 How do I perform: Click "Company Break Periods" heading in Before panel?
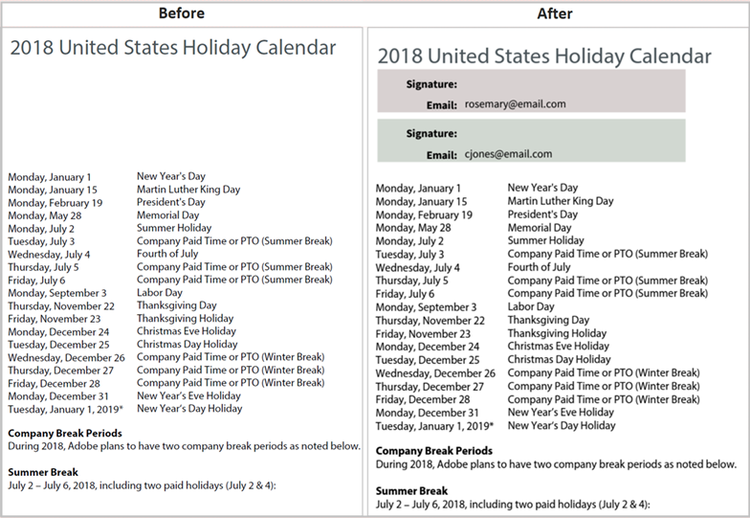click(64, 432)
